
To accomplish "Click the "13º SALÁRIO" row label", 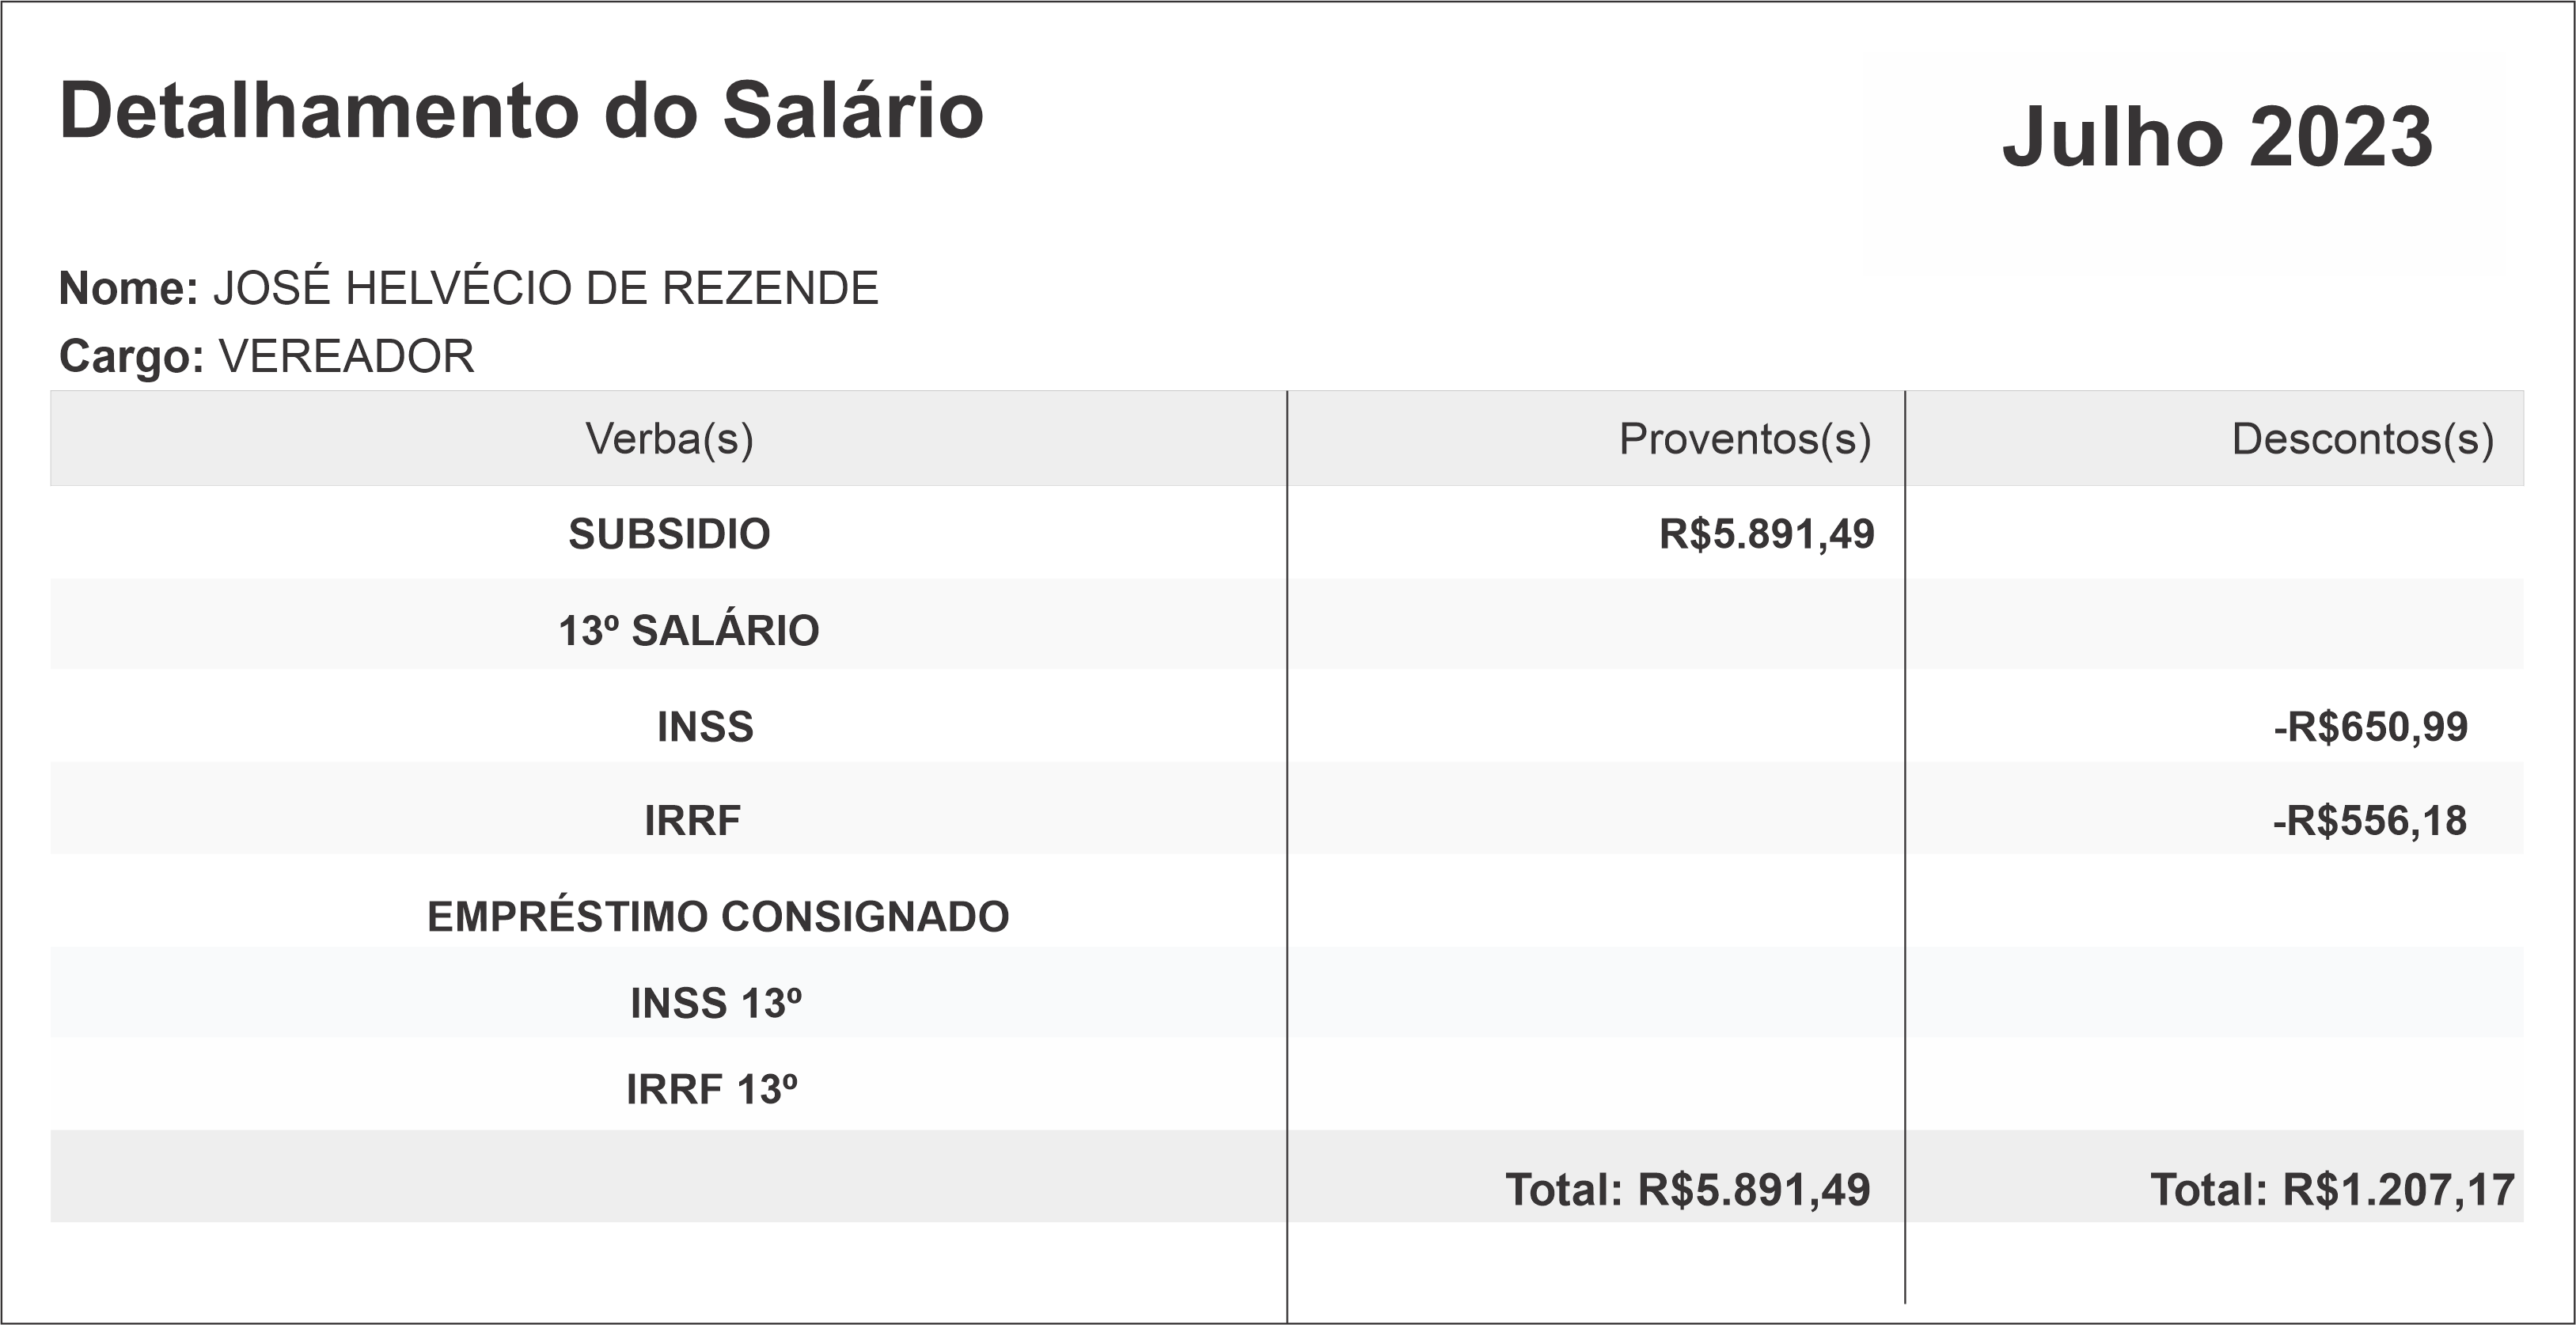I will coord(688,631).
